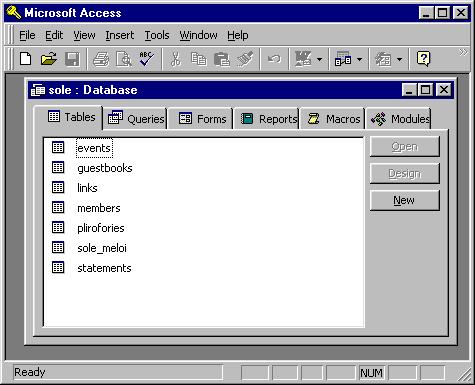Click the table icon beside members
The width and height of the screenshot is (475, 385).
click(x=58, y=207)
